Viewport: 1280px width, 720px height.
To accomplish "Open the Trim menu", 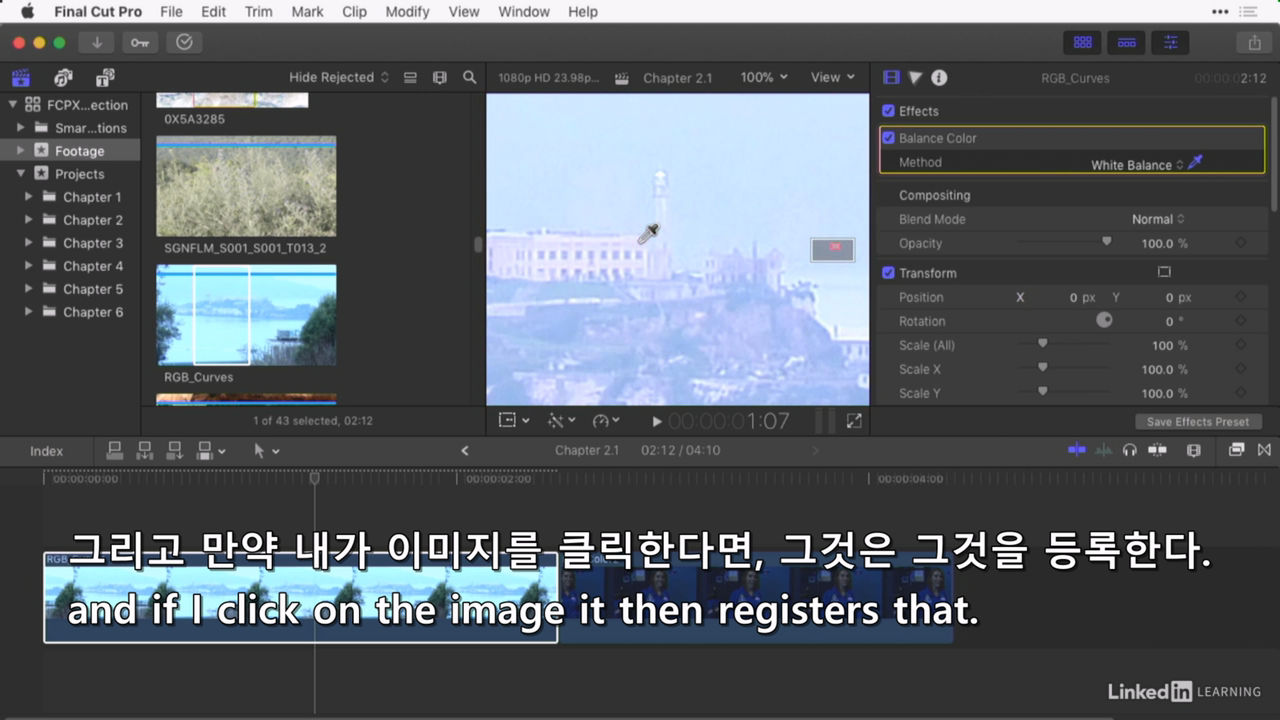I will [x=258, y=12].
